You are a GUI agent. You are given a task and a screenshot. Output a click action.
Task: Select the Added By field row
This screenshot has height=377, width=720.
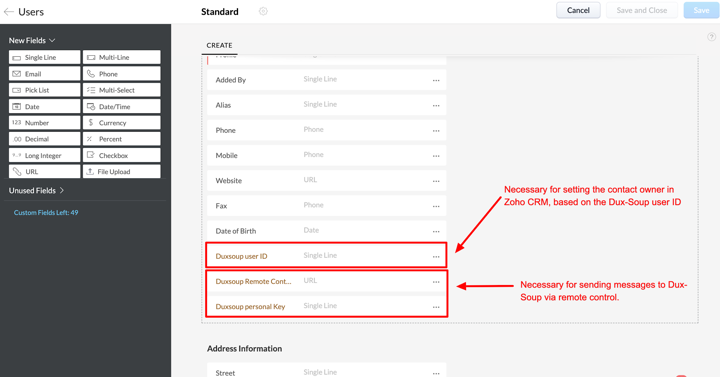pyautogui.click(x=326, y=80)
